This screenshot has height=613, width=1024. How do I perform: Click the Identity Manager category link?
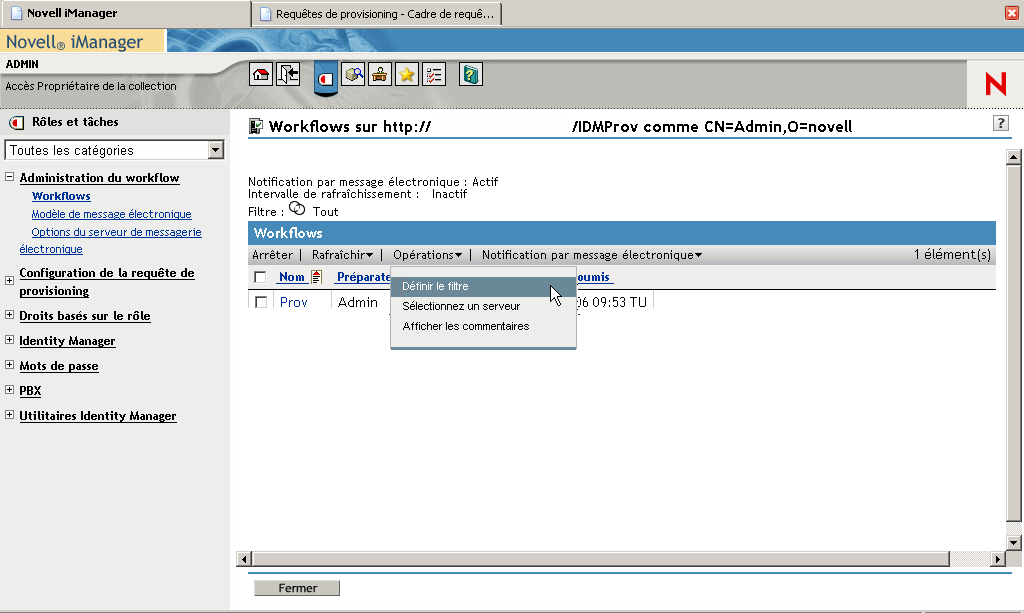click(67, 341)
